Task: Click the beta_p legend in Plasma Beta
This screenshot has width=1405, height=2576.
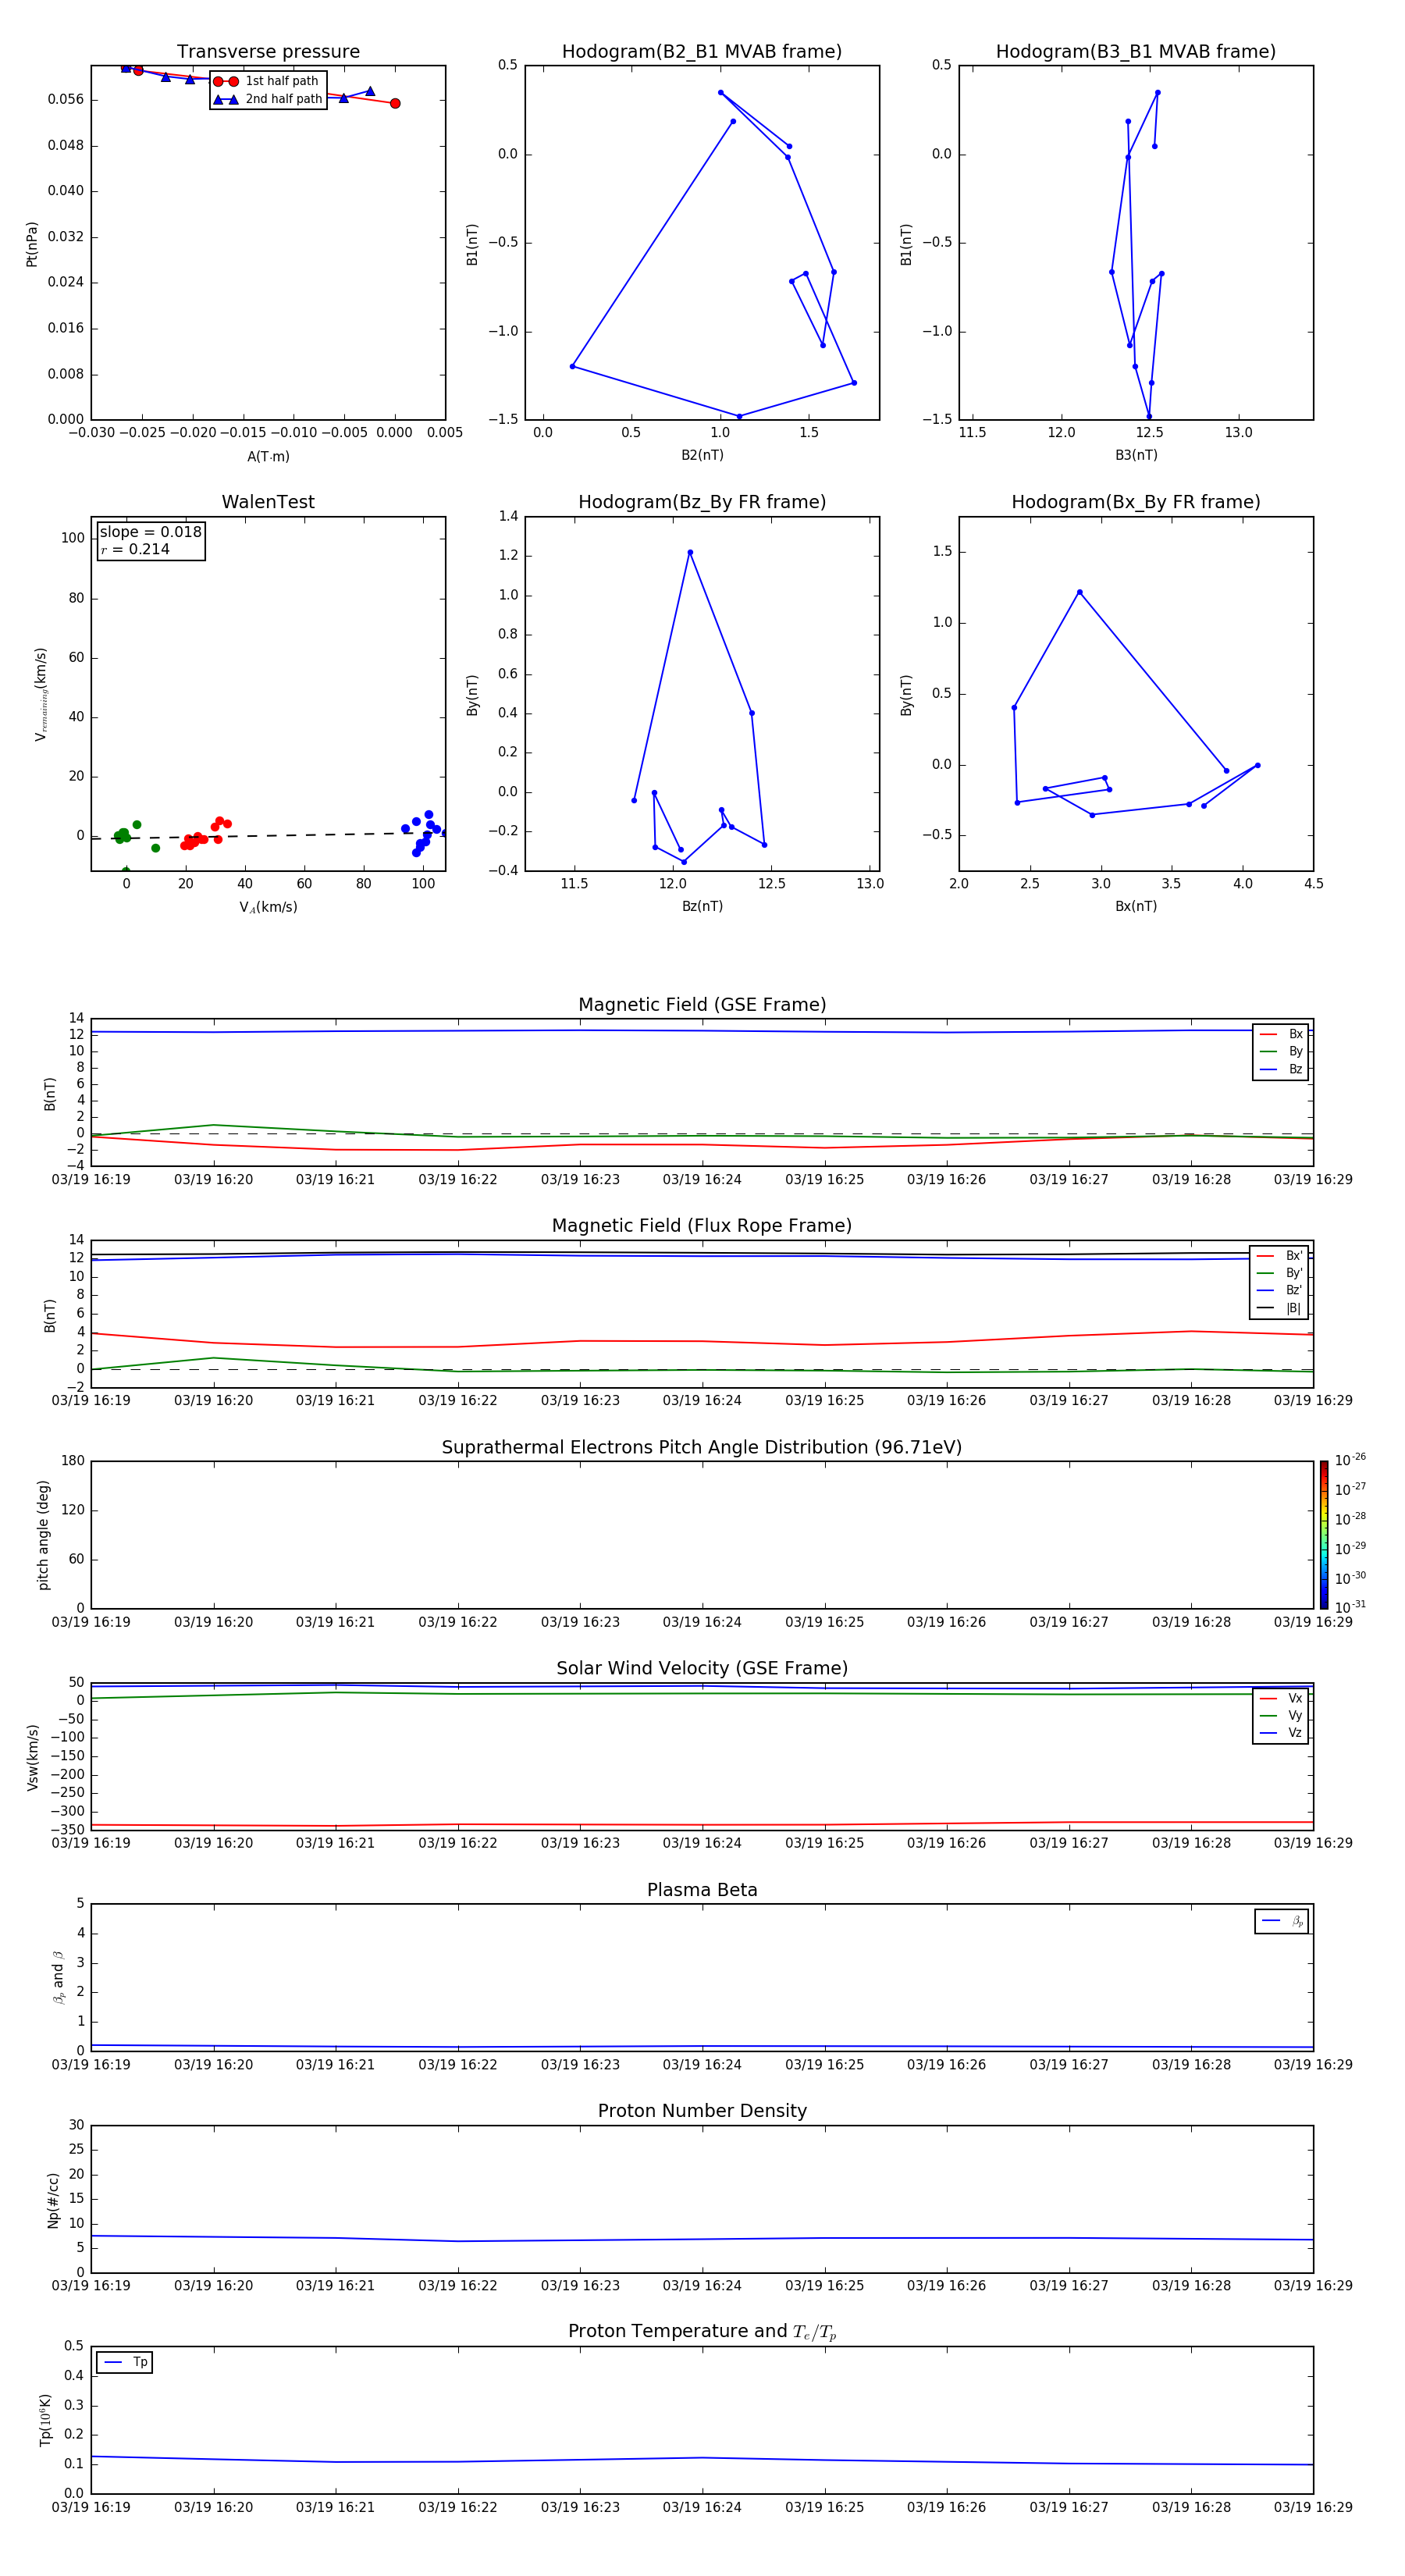Action: [x=1282, y=1921]
